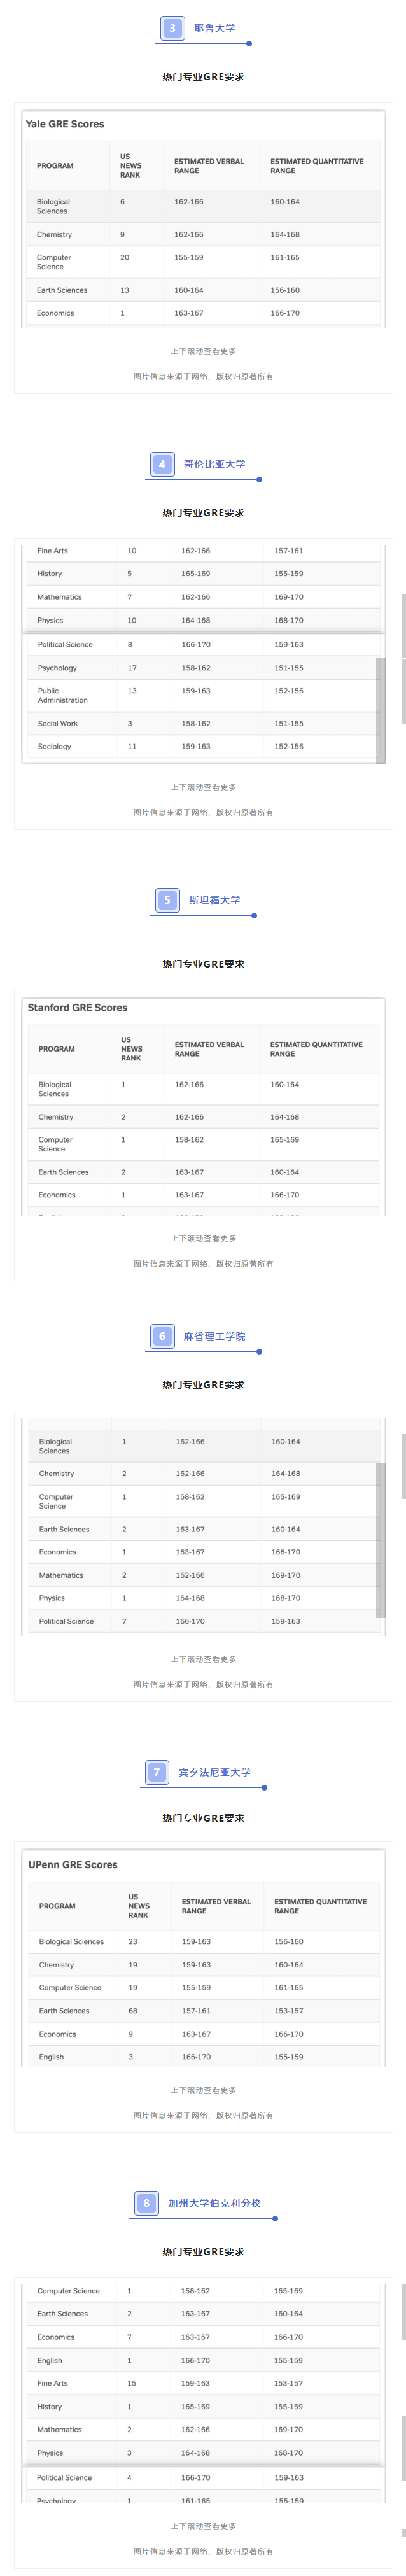Viewport: 406px width, 2576px height.
Task: Click 上下滚动查看更多 under the UPenn table
Action: pyautogui.click(x=203, y=2090)
